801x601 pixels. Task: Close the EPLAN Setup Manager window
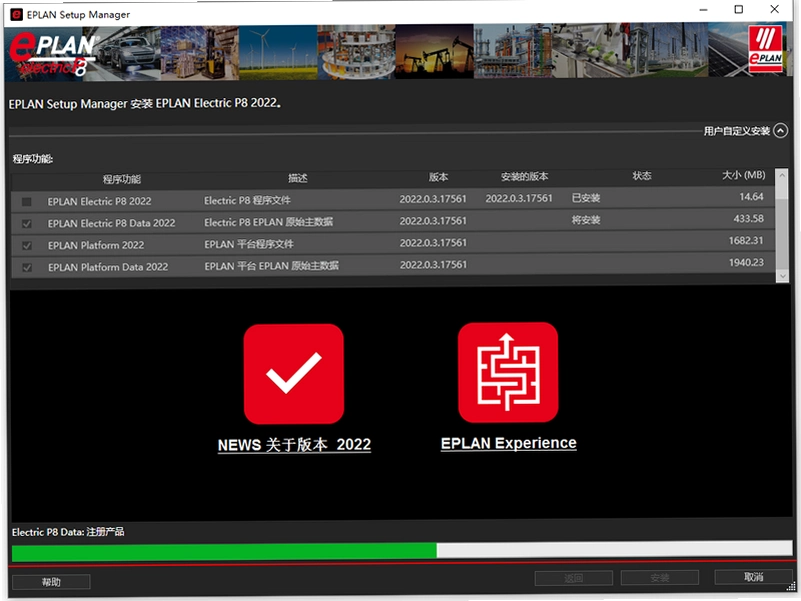[774, 9]
